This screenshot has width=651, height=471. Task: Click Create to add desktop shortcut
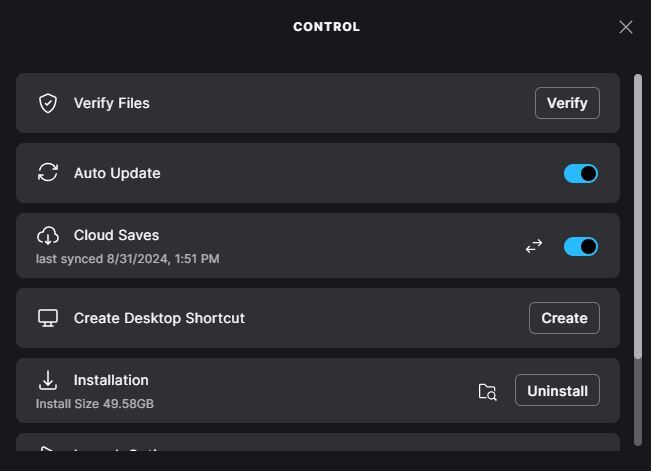click(x=564, y=318)
